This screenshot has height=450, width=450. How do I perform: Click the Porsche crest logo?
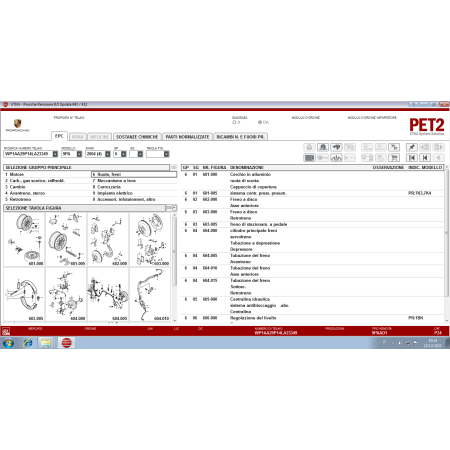click(18, 123)
